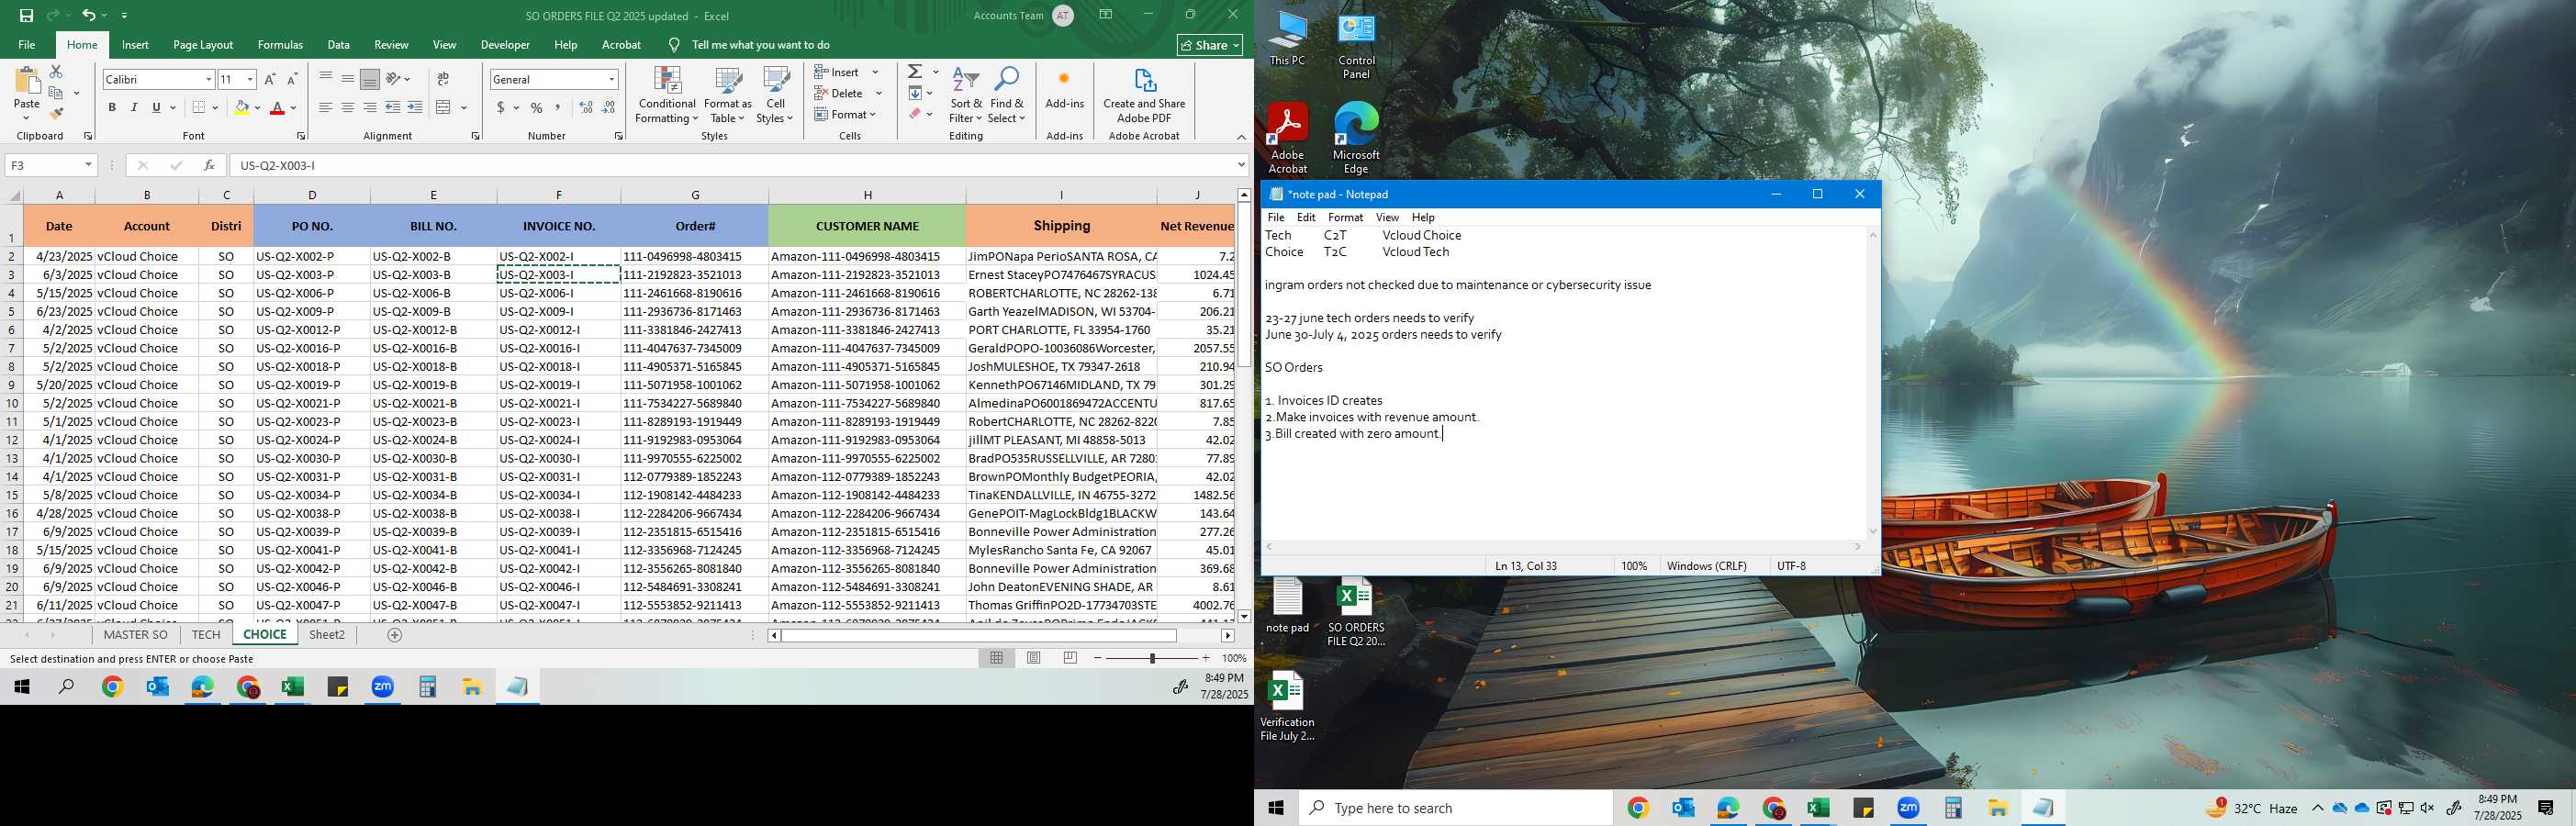Screen dimensions: 2576x826
Task: Switch to Page Layout view in status bar
Action: pos(1034,658)
